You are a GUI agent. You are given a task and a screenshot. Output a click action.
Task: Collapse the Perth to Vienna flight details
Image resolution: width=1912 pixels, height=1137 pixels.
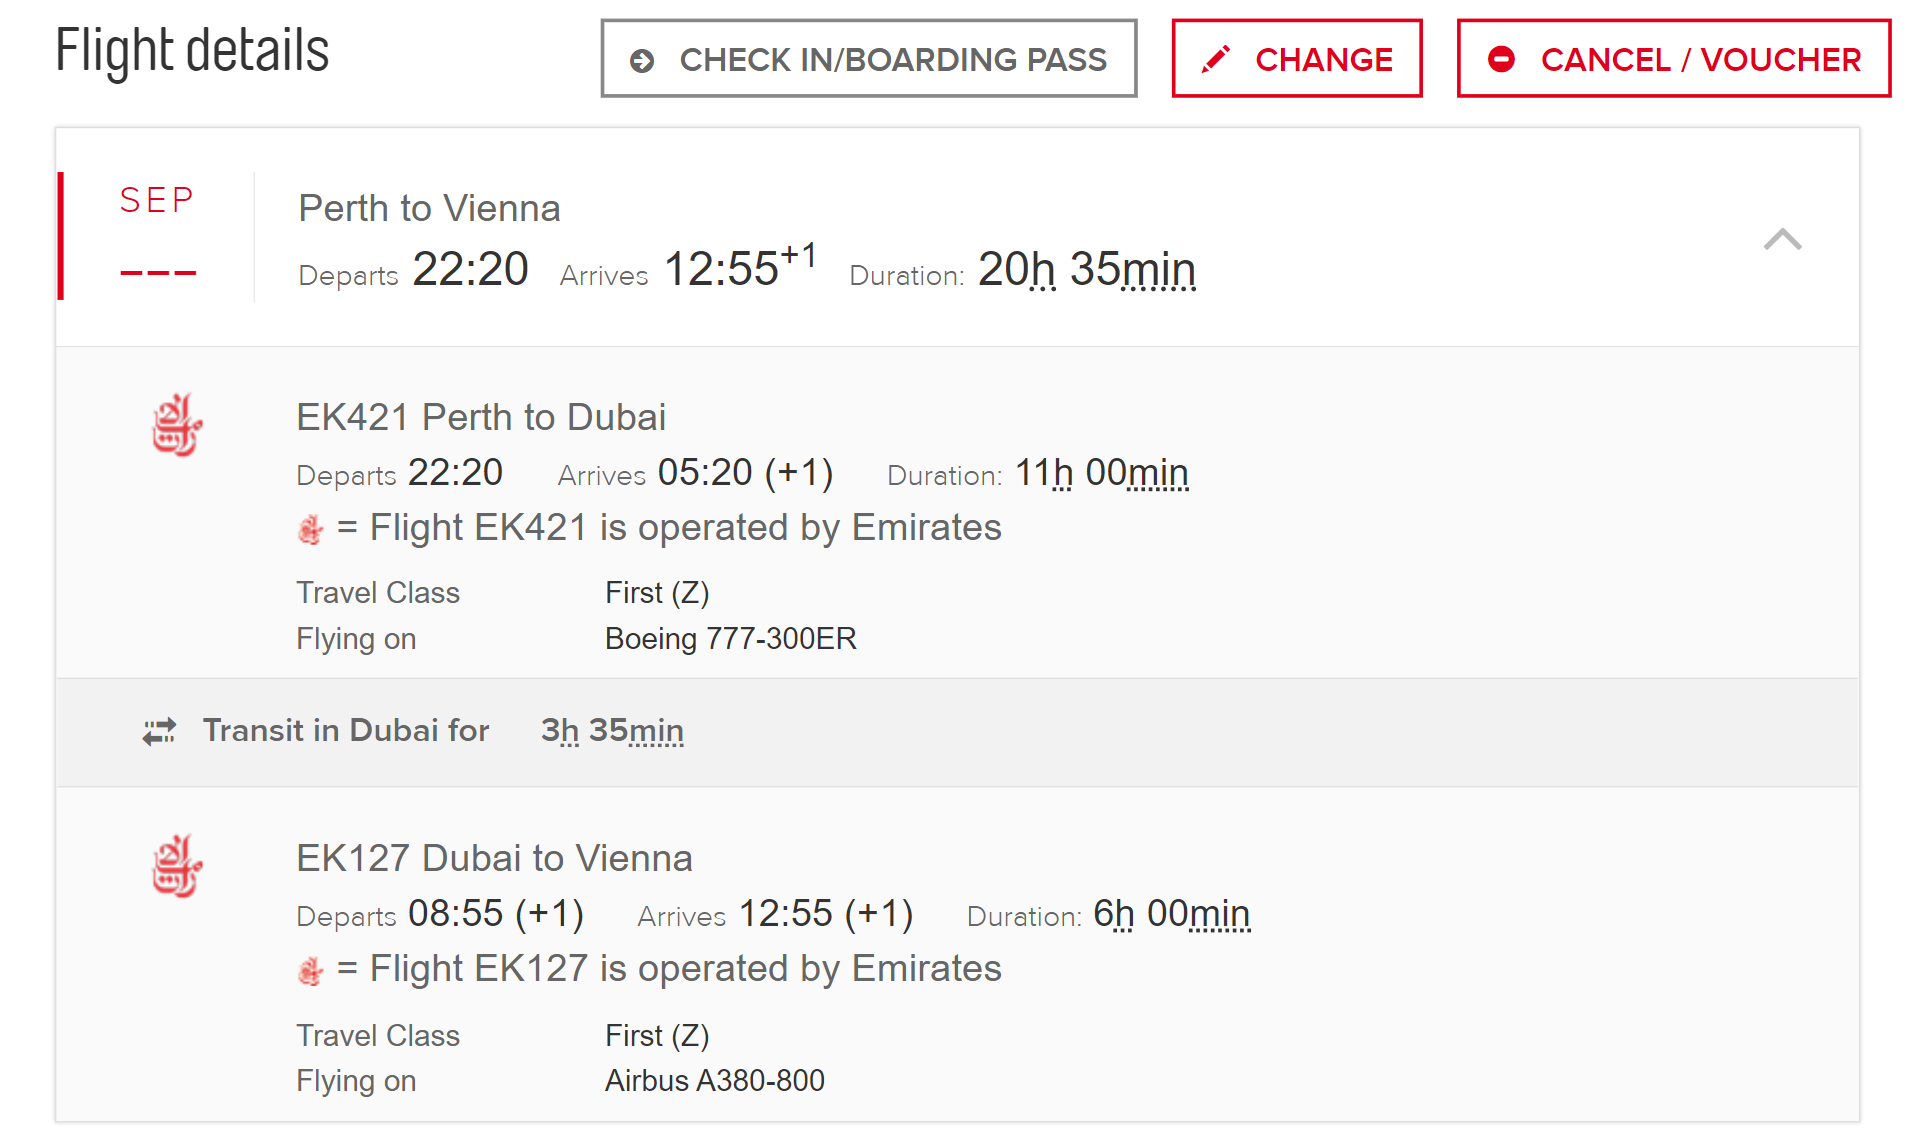point(1782,239)
